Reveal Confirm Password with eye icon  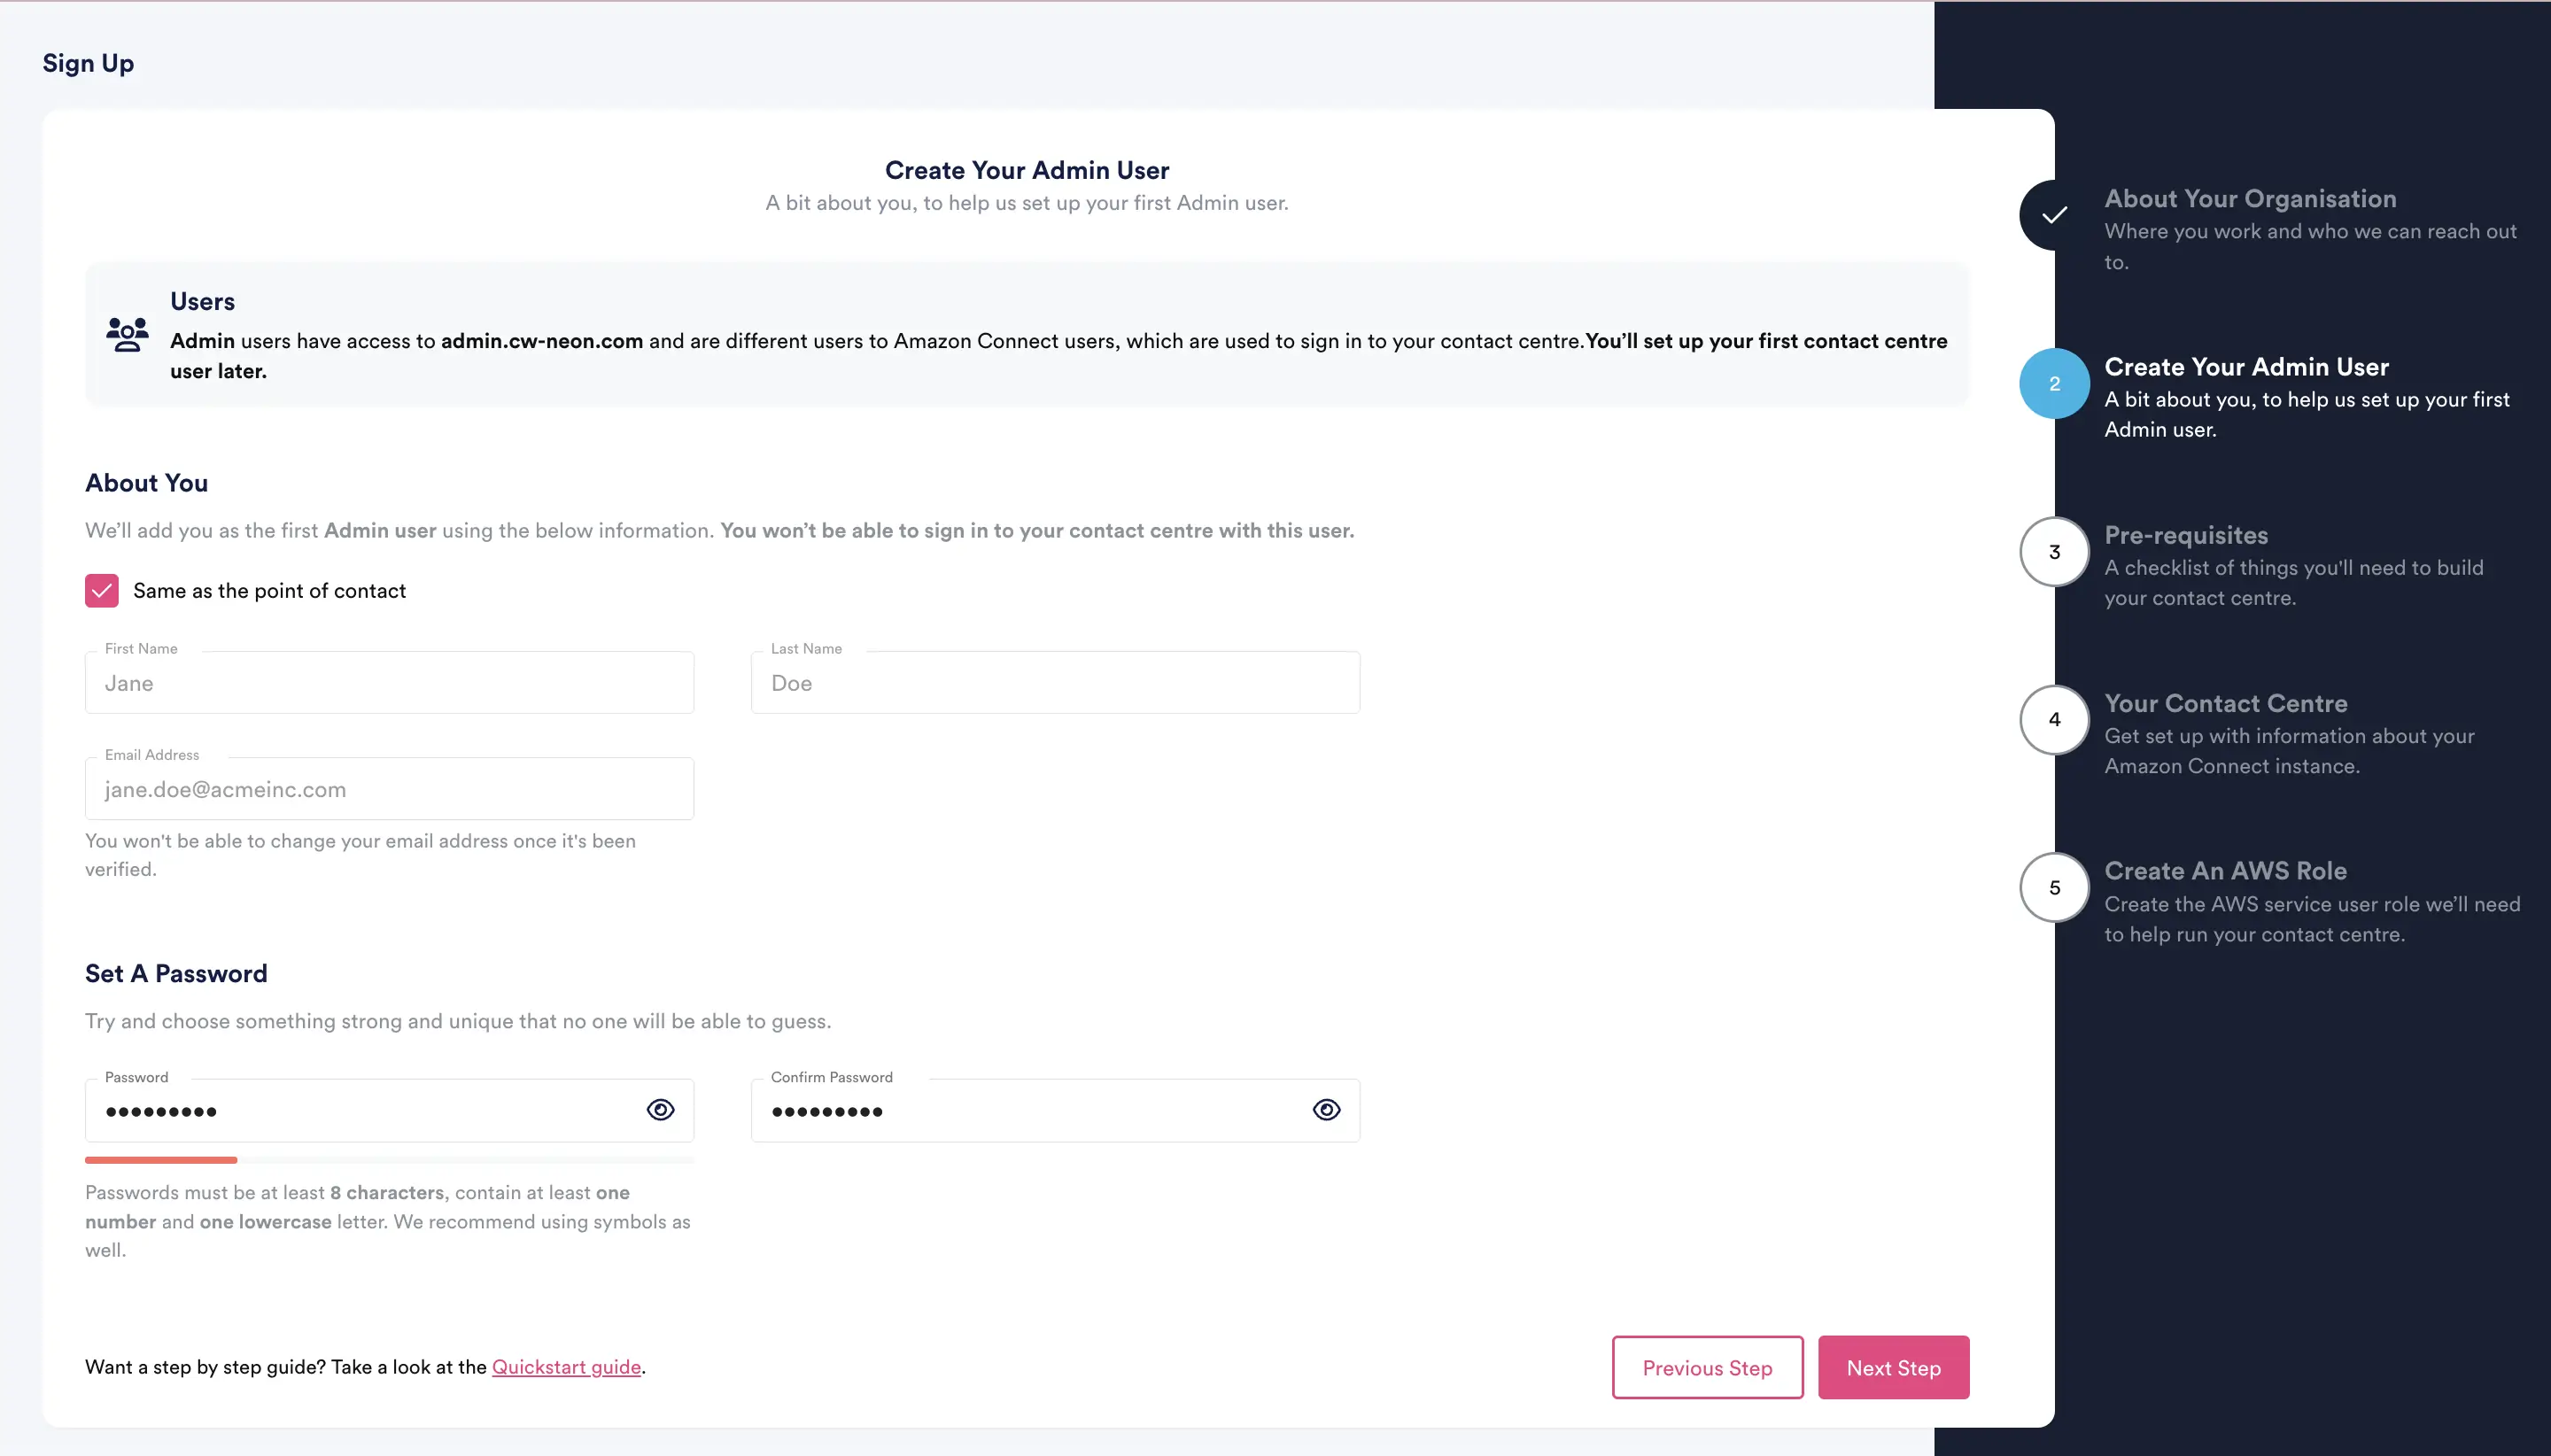[x=1326, y=1110]
